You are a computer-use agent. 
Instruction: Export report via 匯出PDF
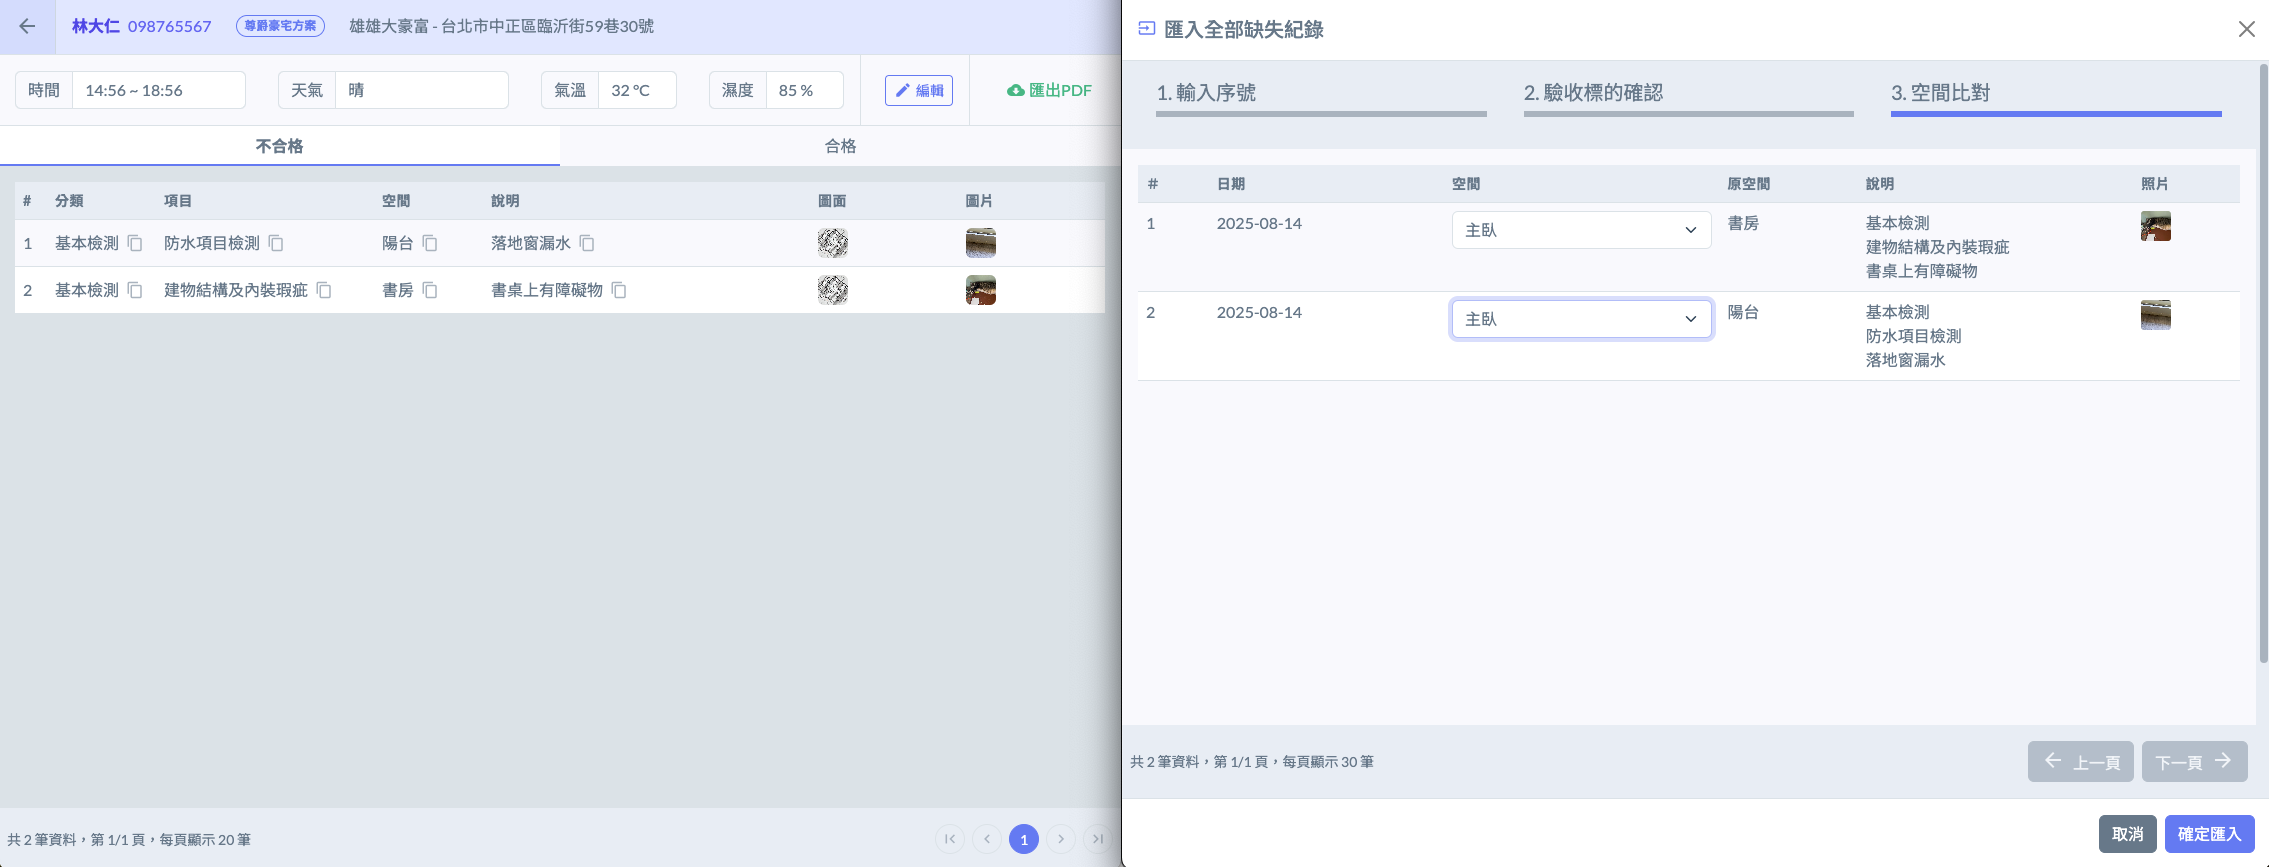click(1049, 90)
